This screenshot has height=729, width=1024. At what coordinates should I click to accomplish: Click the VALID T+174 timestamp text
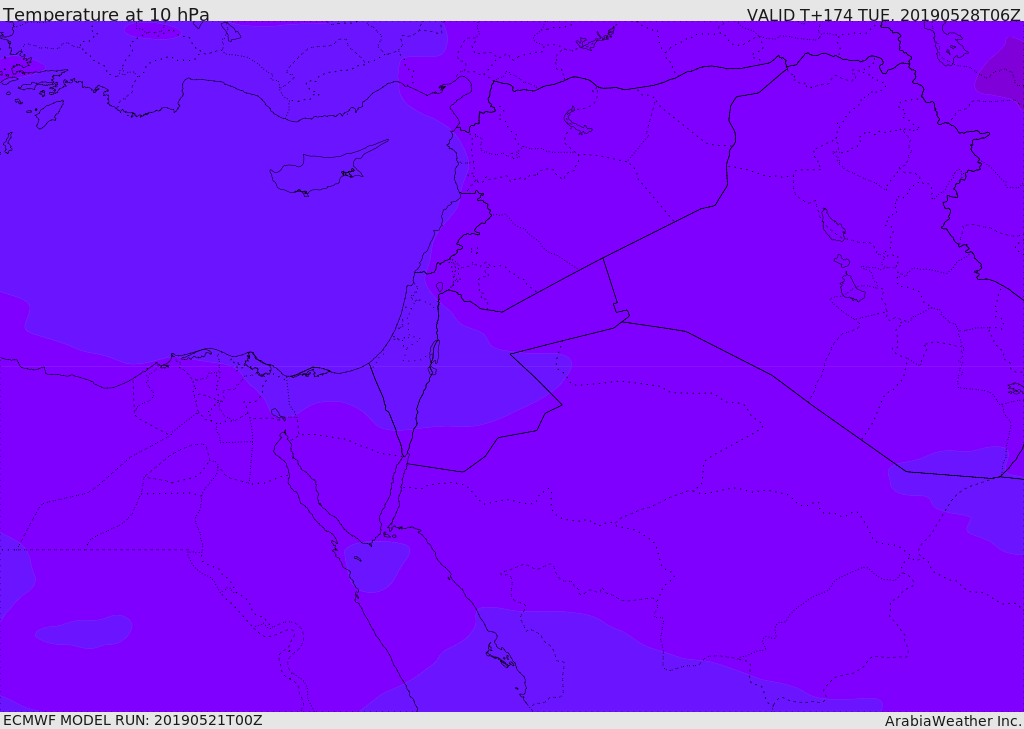click(x=883, y=15)
